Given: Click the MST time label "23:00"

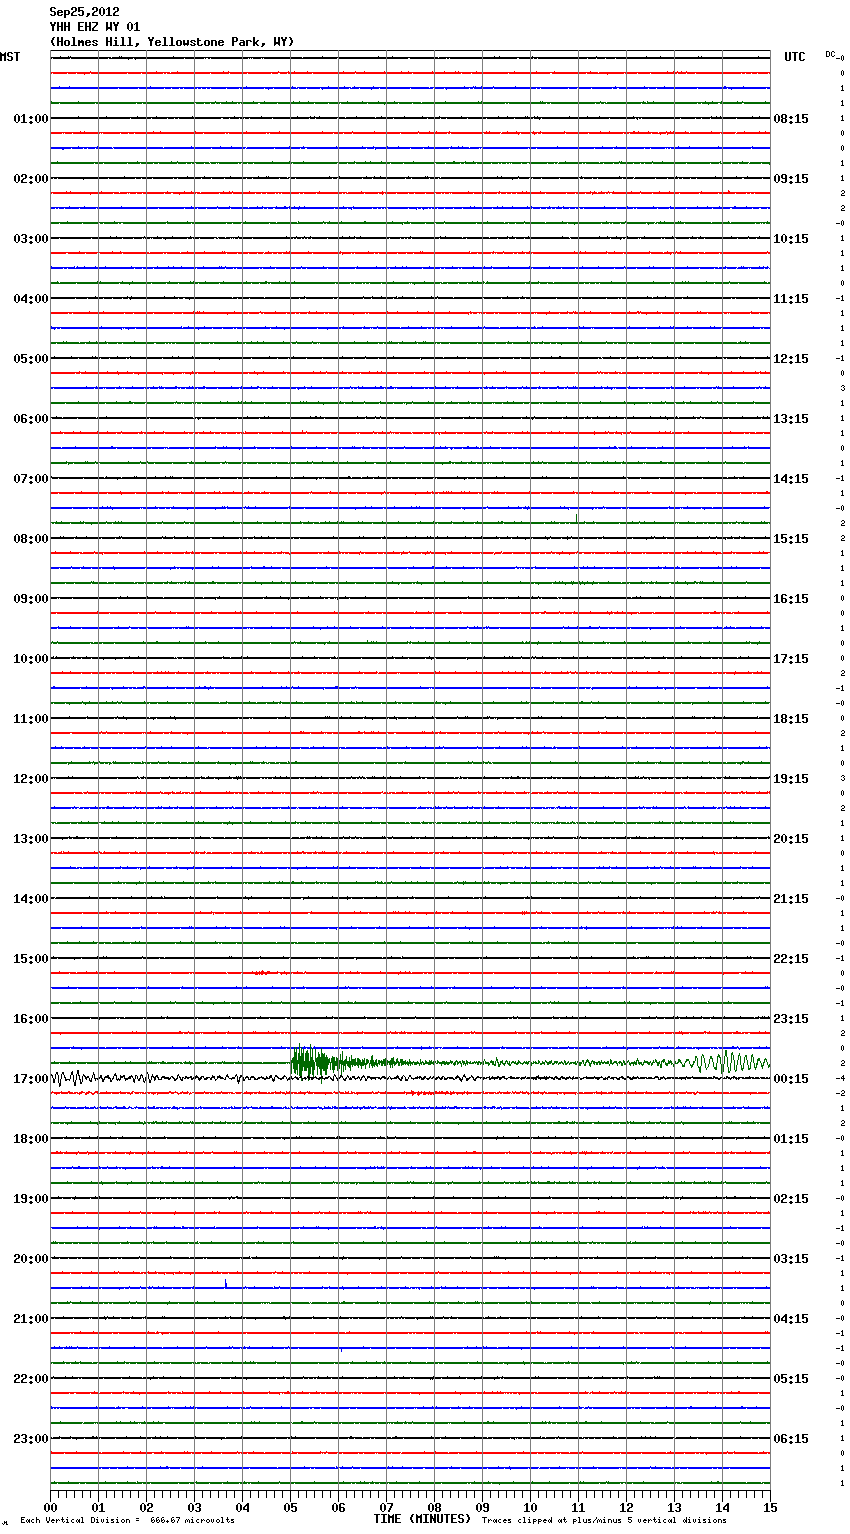Looking at the screenshot, I should 31,1439.
